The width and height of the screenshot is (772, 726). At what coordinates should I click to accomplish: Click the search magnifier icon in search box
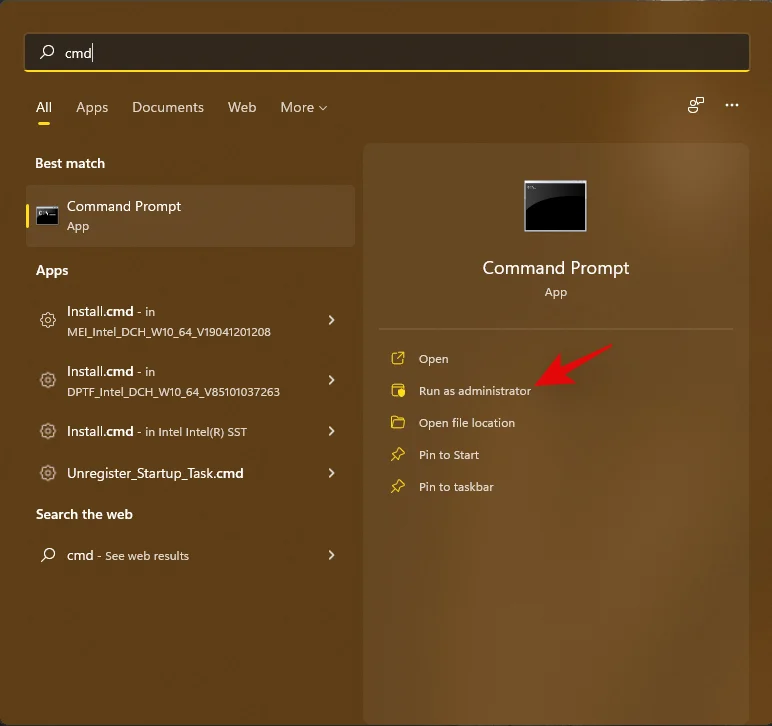(x=47, y=53)
